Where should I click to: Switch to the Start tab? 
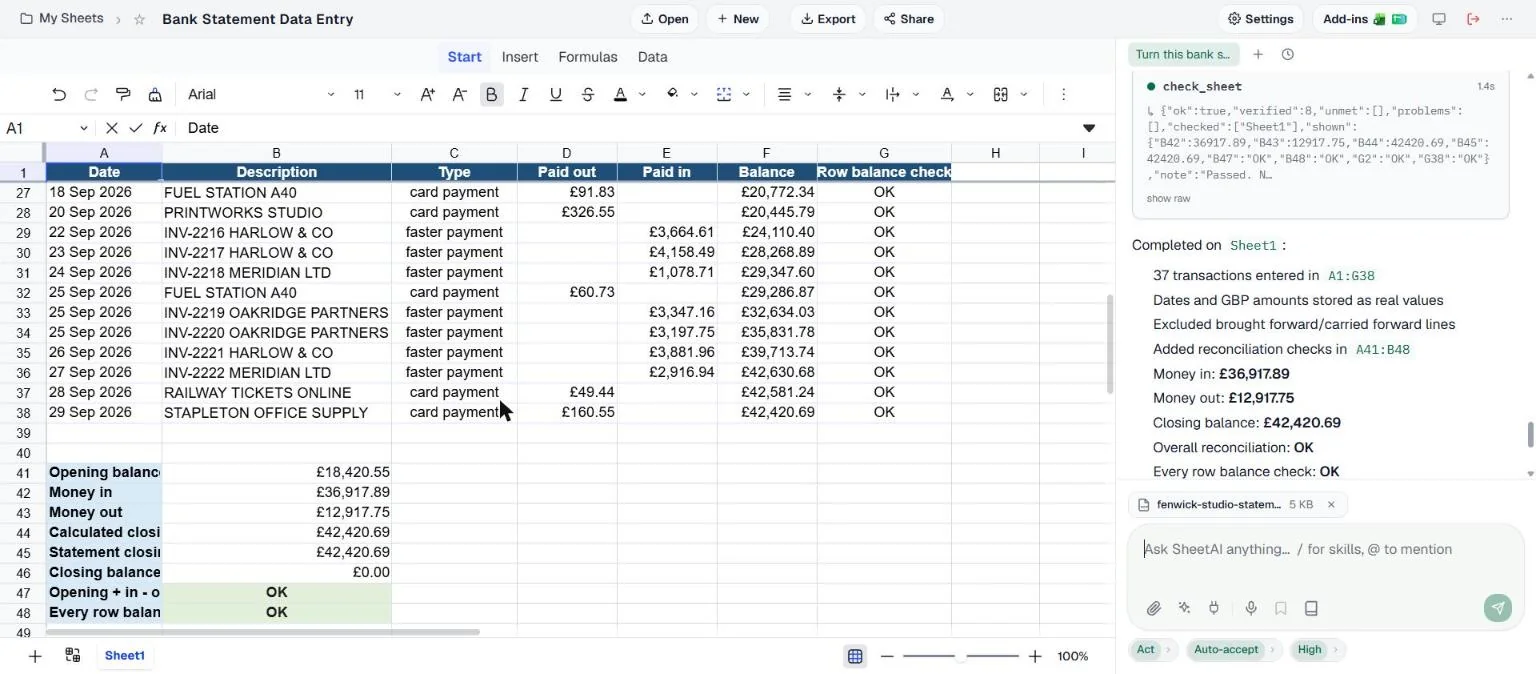pos(464,57)
